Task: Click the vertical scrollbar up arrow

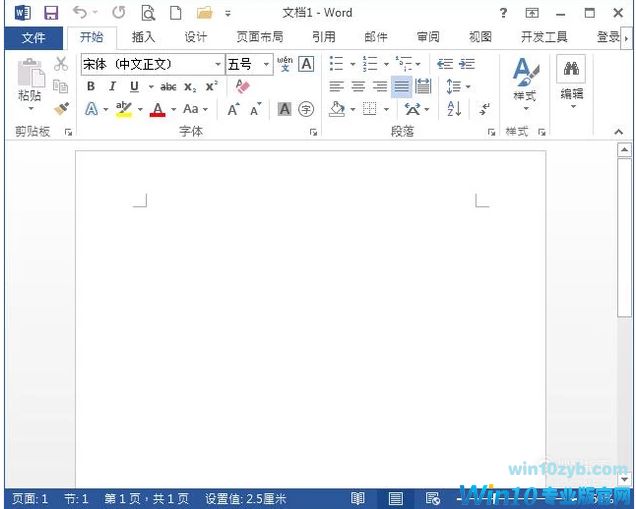Action: [x=624, y=150]
